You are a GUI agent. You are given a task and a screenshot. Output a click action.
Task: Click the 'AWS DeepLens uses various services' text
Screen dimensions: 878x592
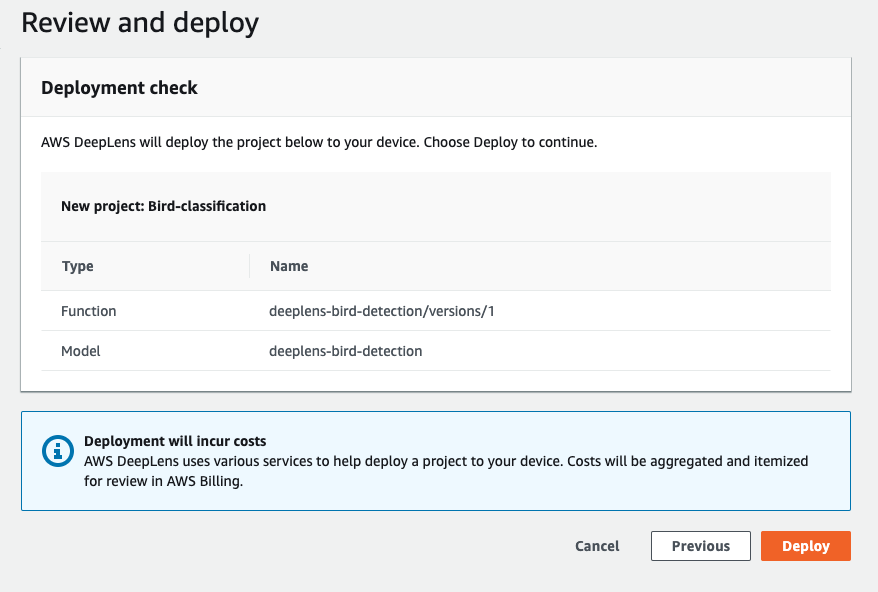pyautogui.click(x=200, y=461)
